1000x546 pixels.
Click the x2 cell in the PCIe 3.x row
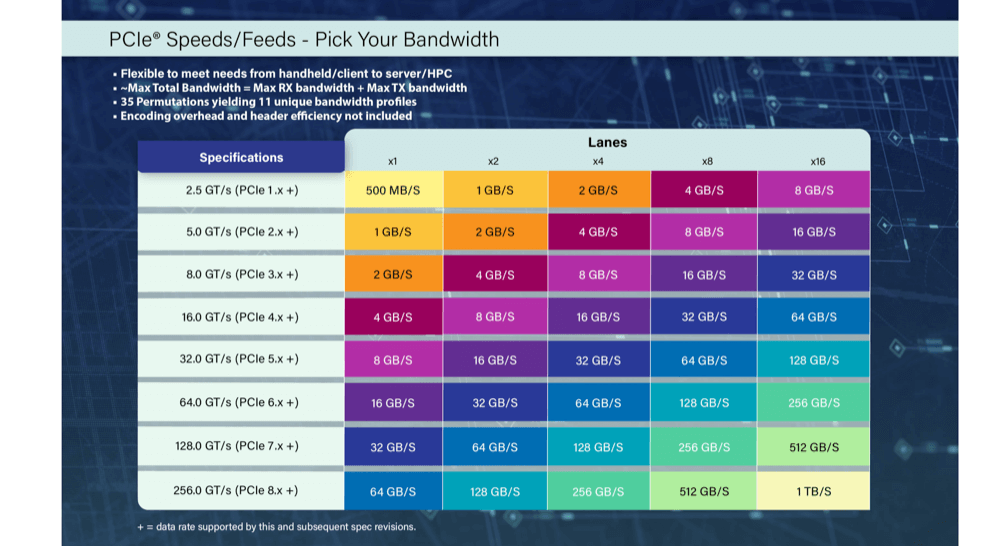coord(495,274)
